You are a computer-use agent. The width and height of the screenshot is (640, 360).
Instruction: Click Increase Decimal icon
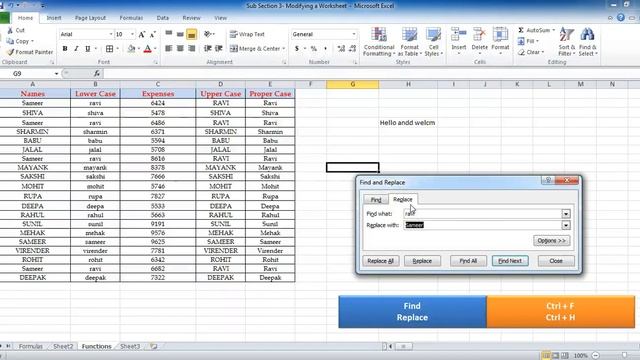pos(341,49)
